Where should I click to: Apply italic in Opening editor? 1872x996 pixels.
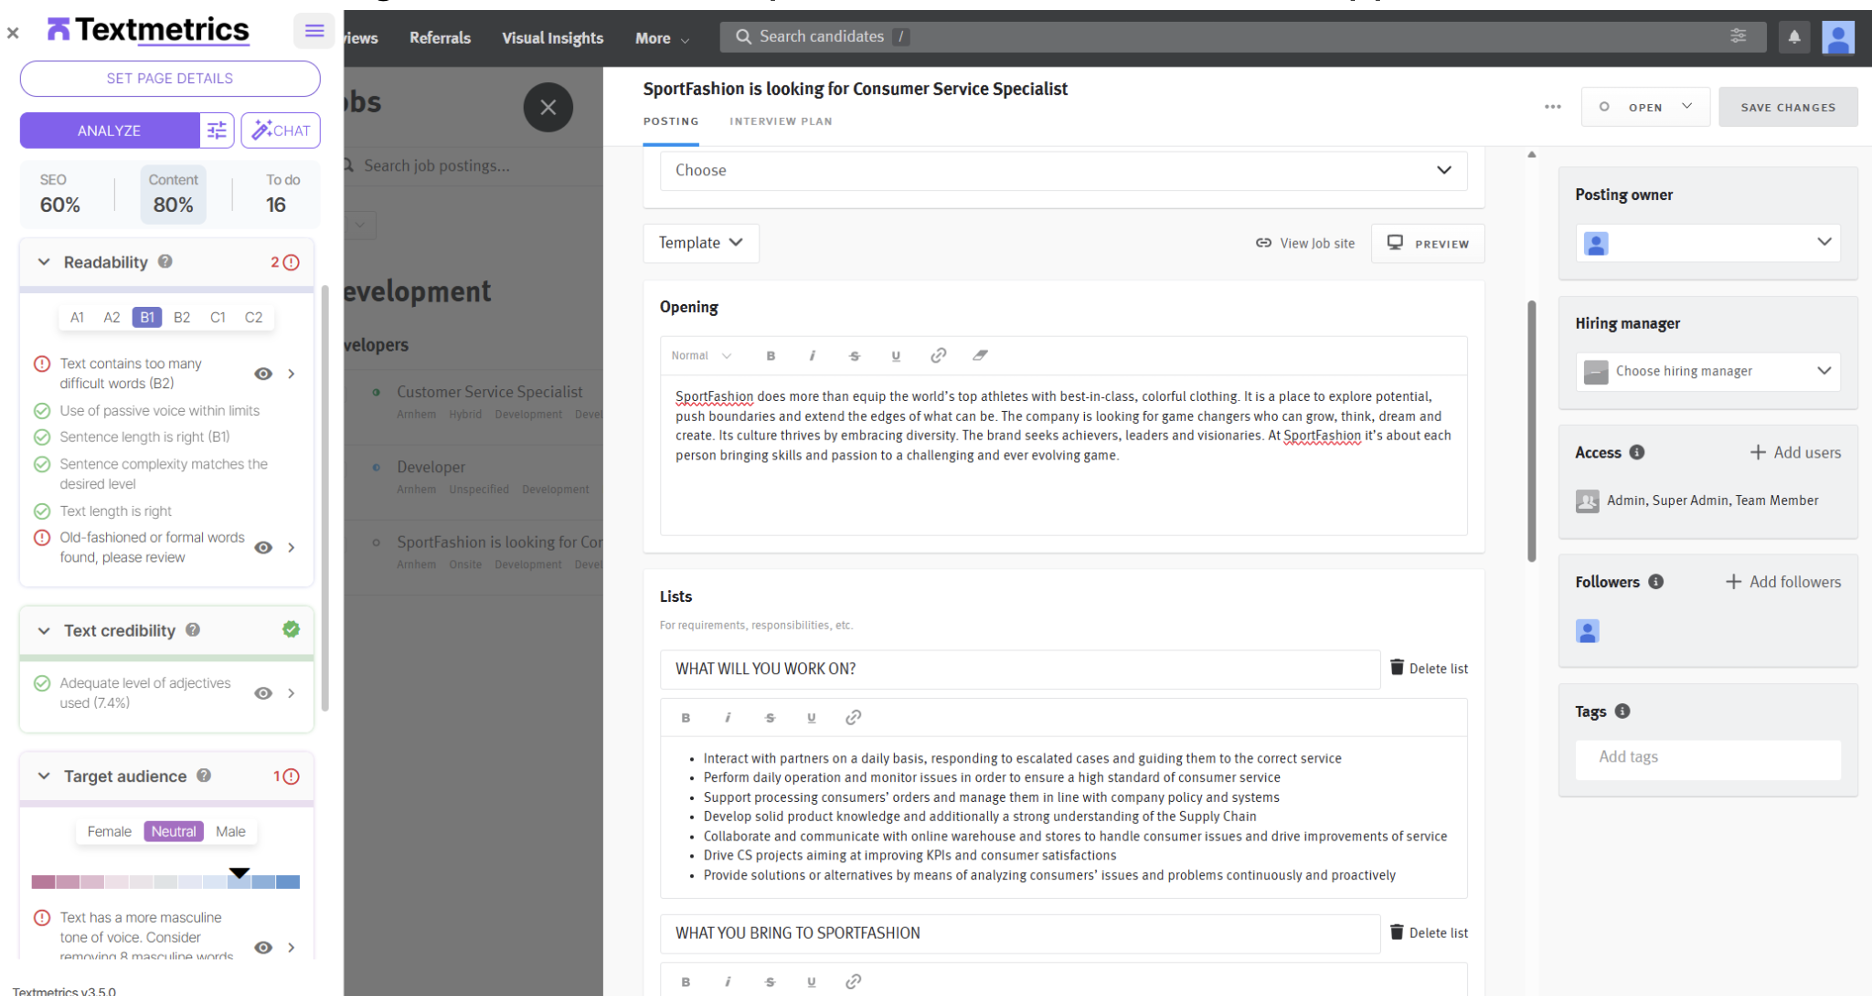[x=812, y=355]
